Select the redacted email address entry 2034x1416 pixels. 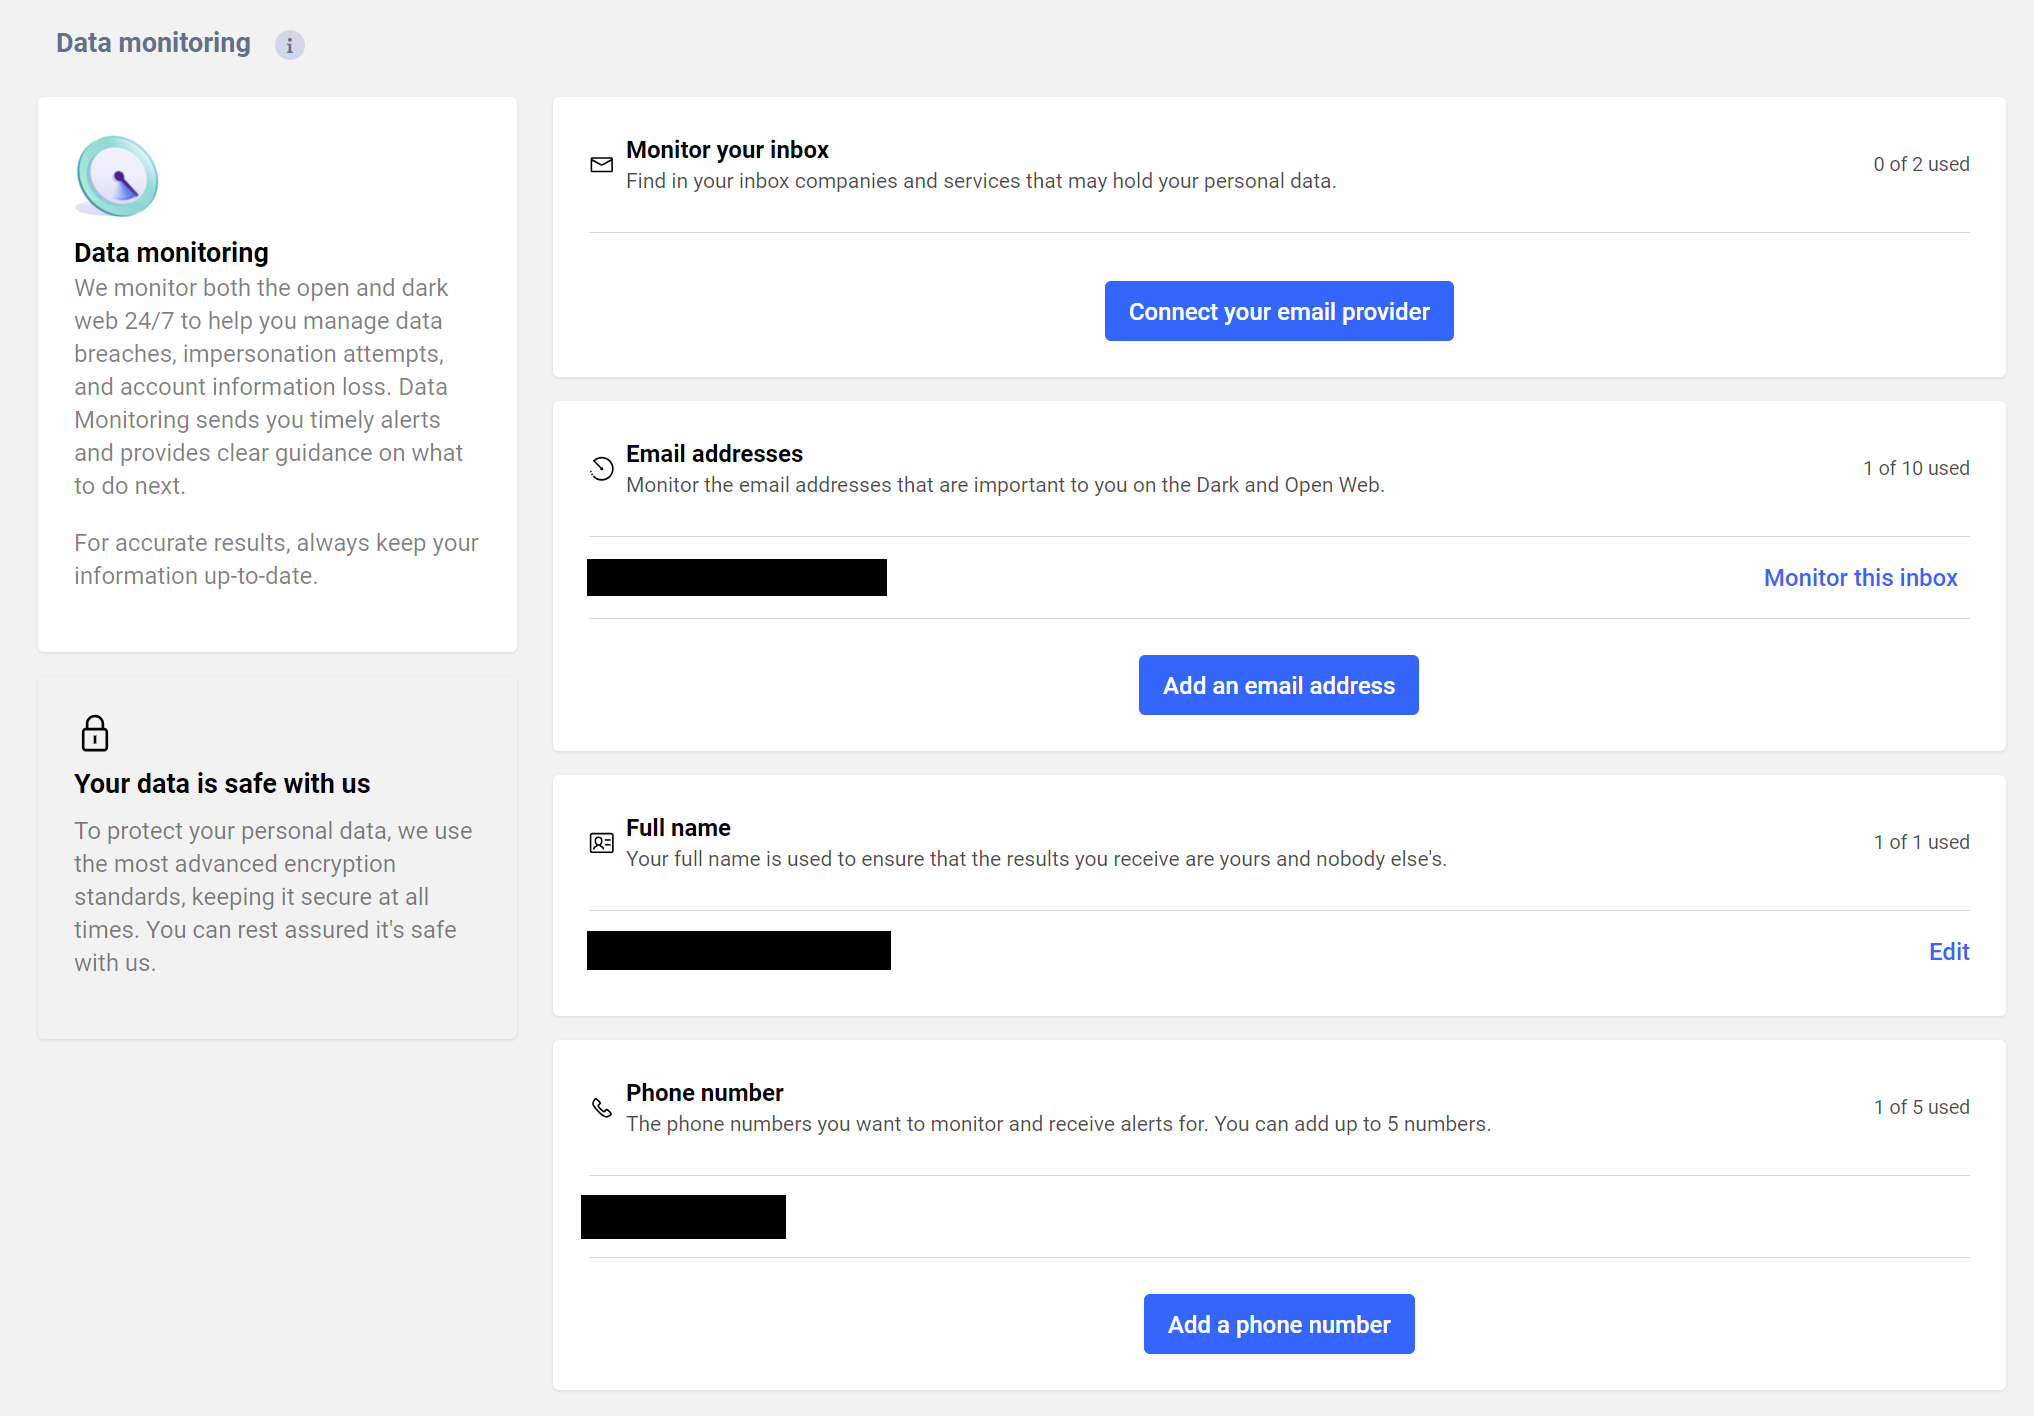click(736, 577)
